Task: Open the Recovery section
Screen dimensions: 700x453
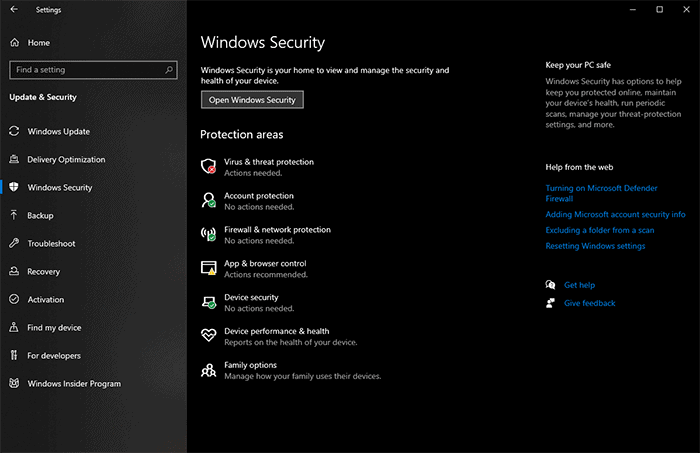Action: click(43, 271)
